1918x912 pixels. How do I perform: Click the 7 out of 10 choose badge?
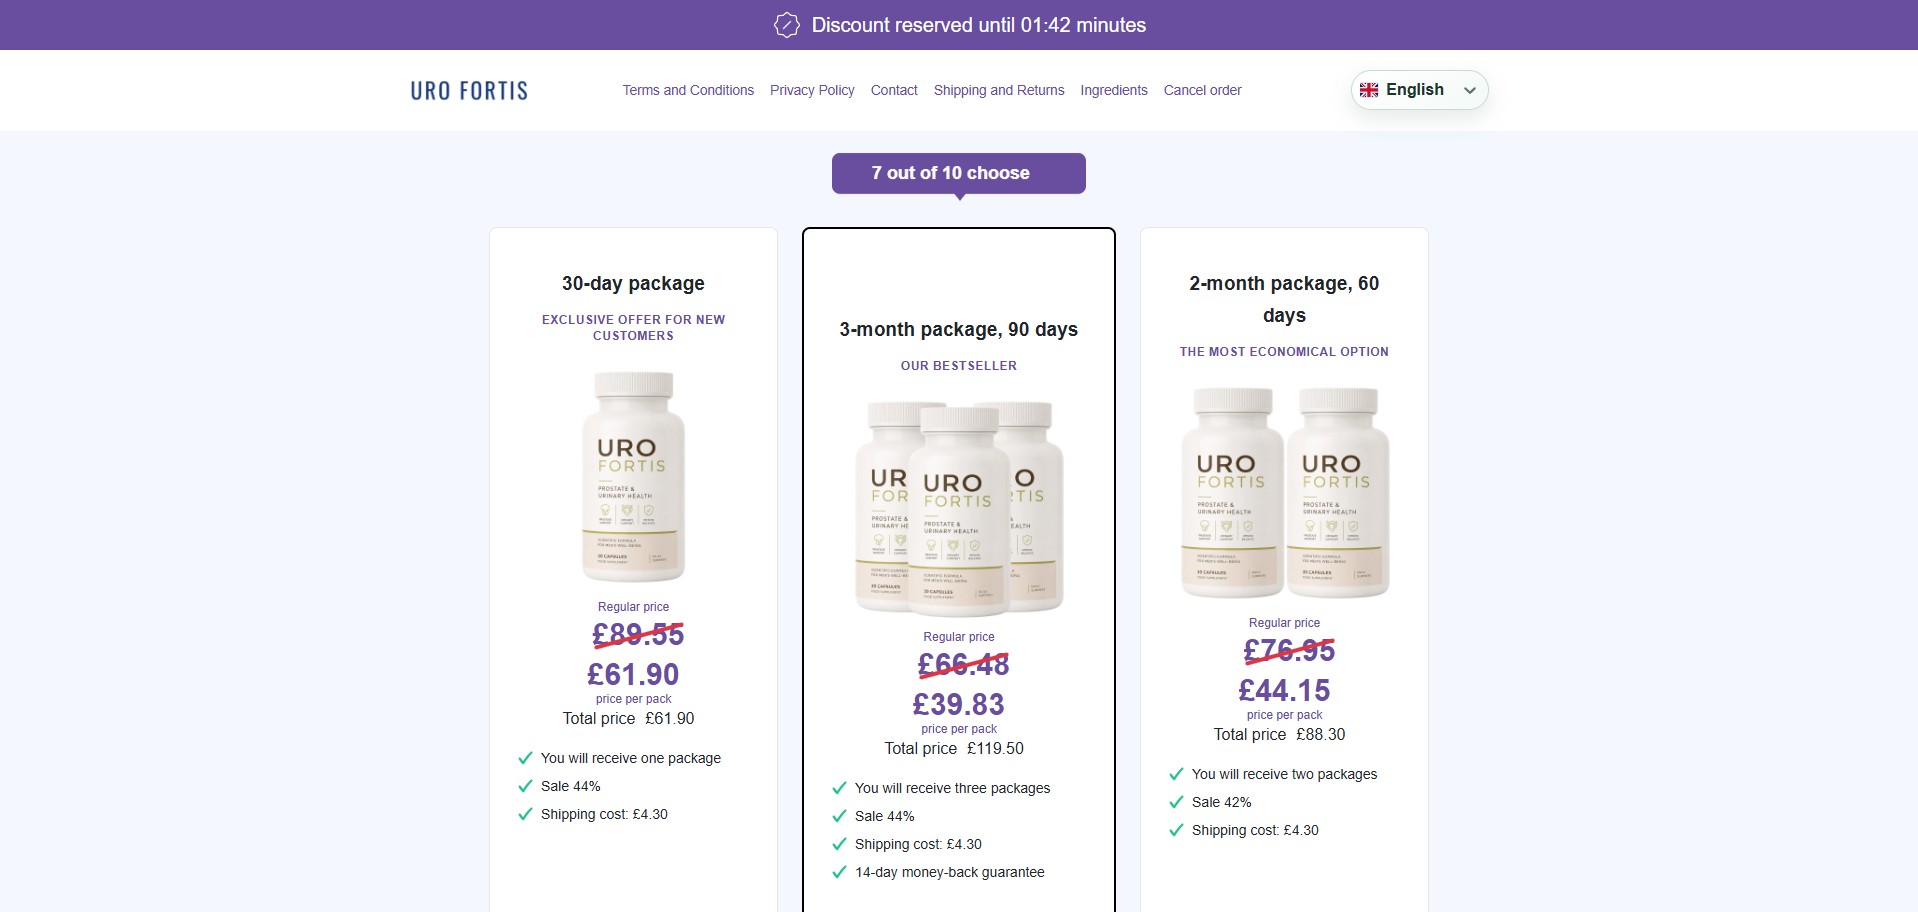(959, 174)
